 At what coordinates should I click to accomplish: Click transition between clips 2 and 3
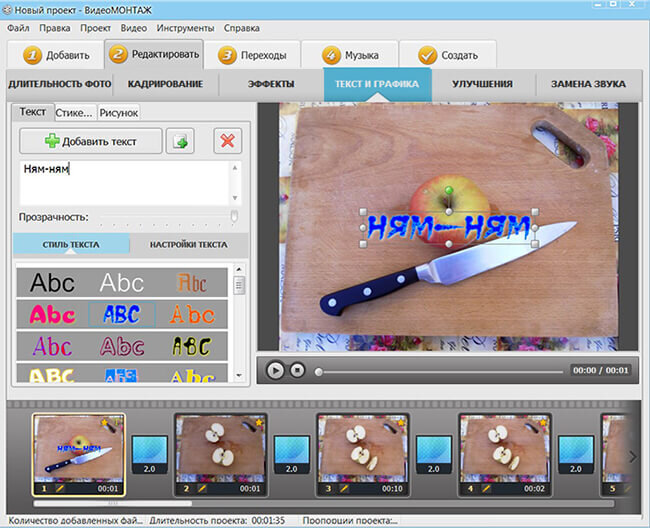(292, 455)
